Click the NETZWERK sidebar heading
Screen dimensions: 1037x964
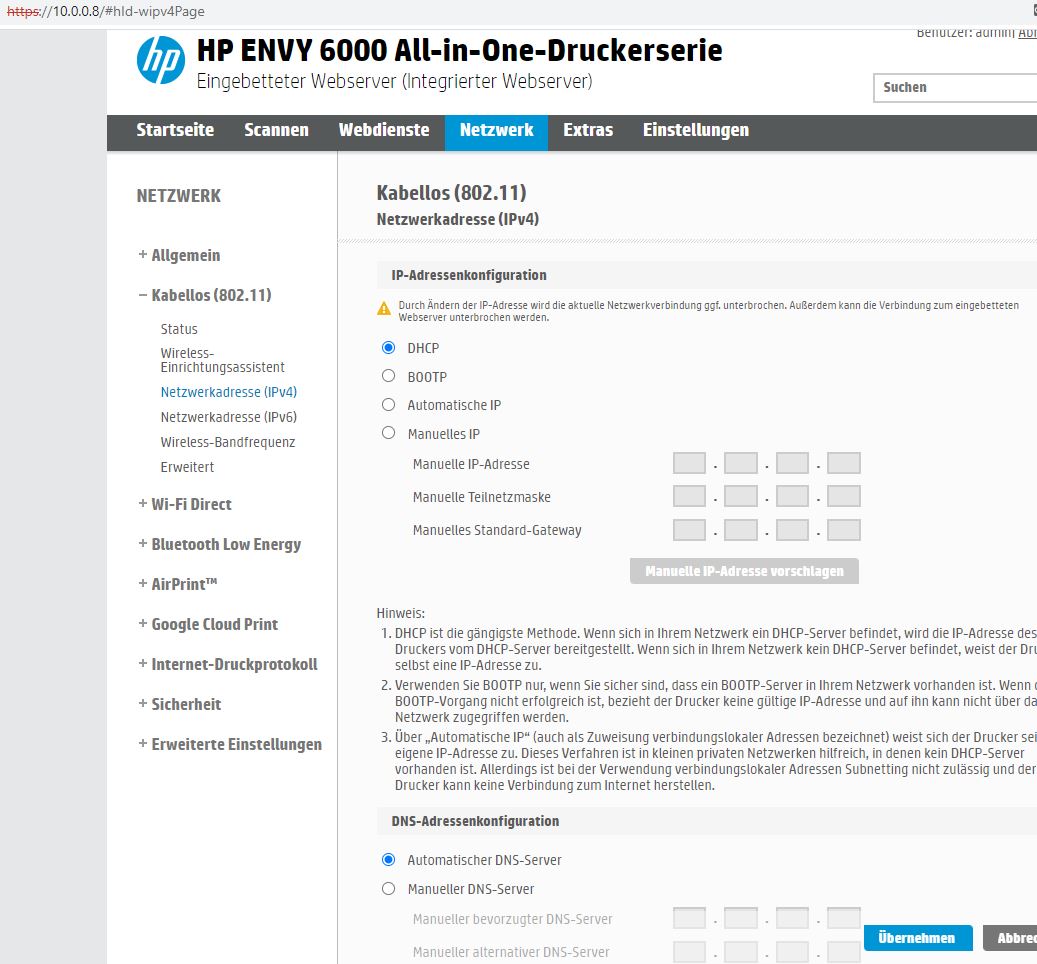[x=179, y=196]
